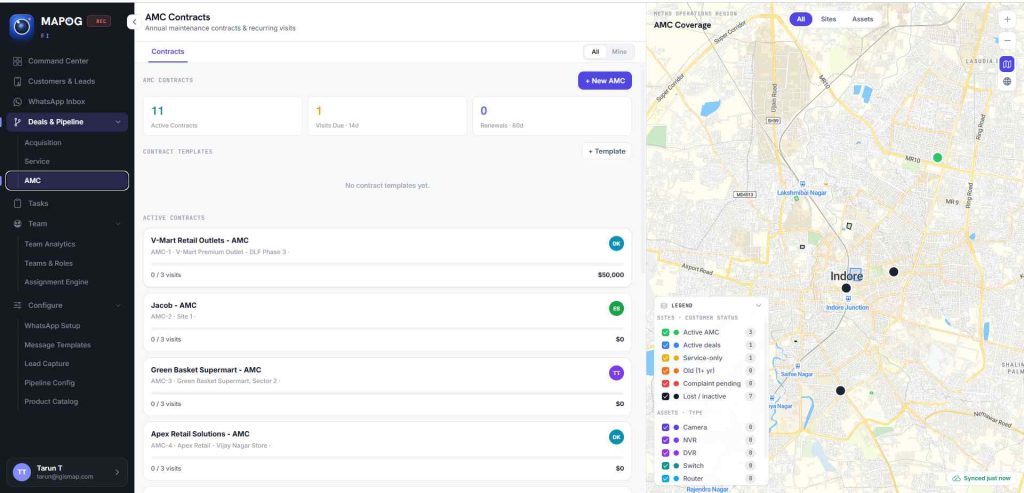Collapse the Configure section chevron
This screenshot has height=493, width=1024.
point(118,306)
